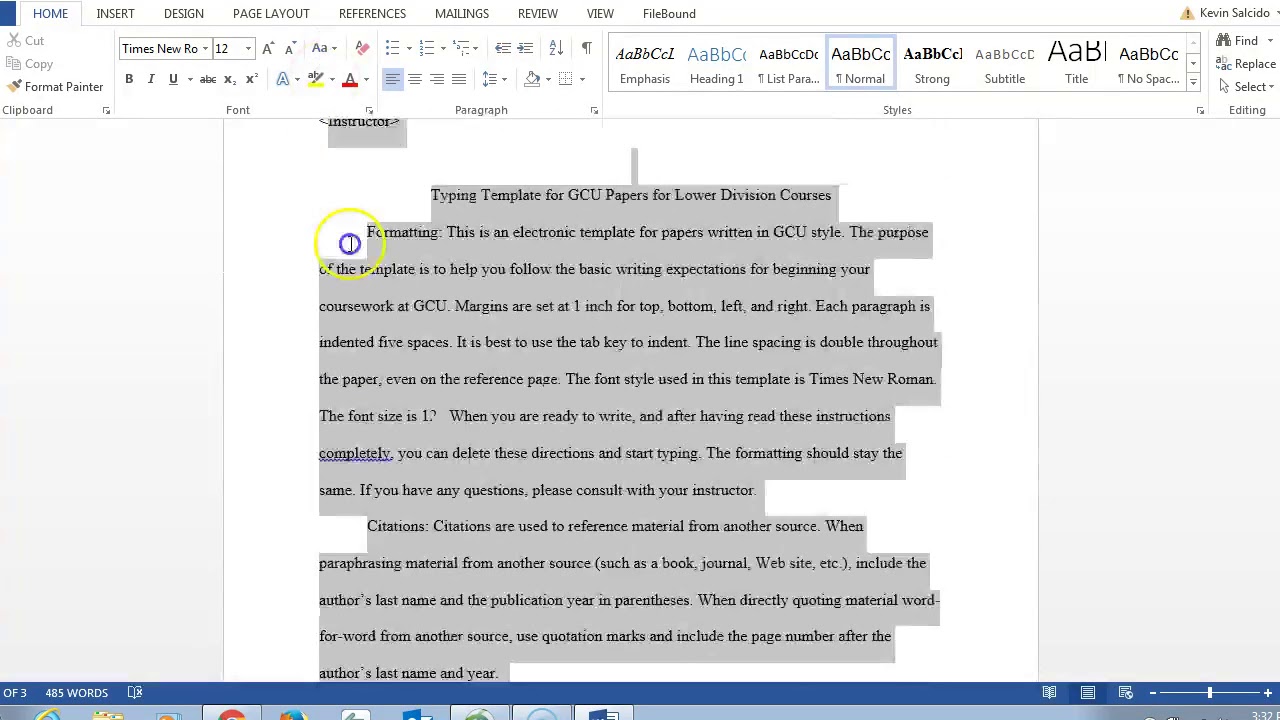The height and width of the screenshot is (720, 1280).
Task: Click the Grow Font icon
Action: pos(269,48)
